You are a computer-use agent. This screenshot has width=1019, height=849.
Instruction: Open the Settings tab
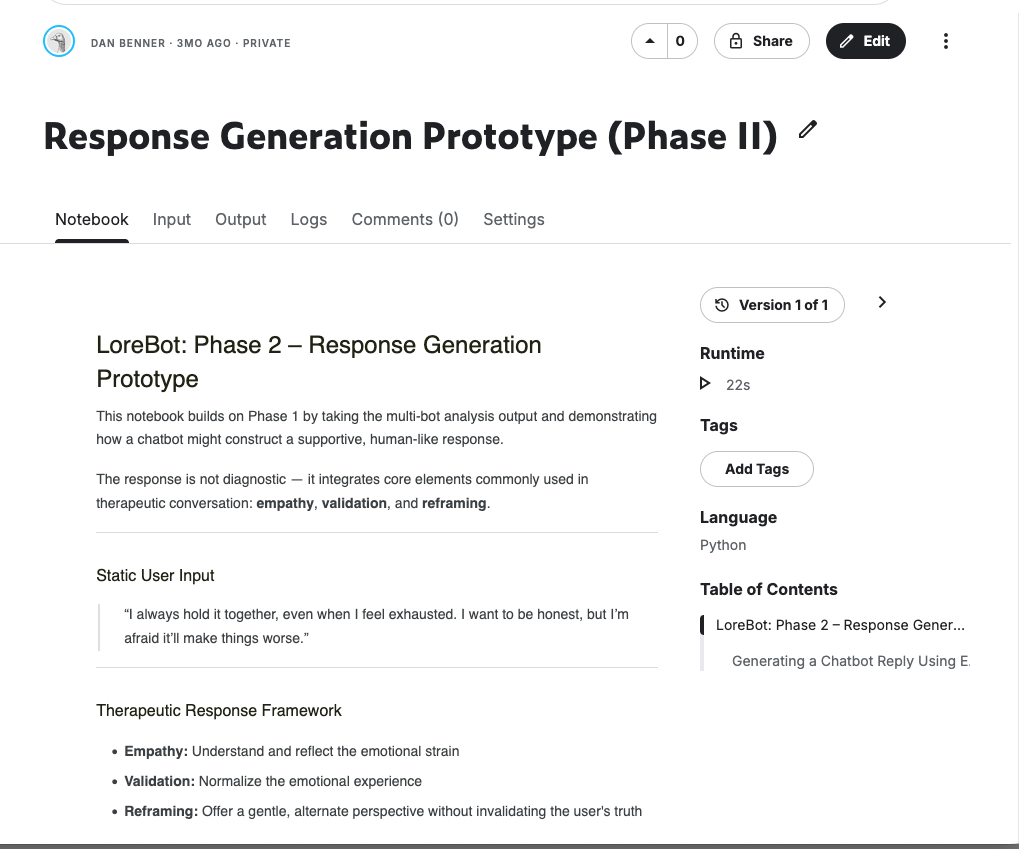point(514,219)
